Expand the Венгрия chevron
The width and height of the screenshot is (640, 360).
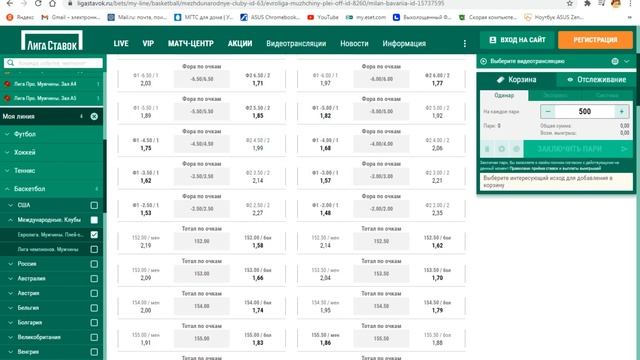pyautogui.click(x=10, y=352)
